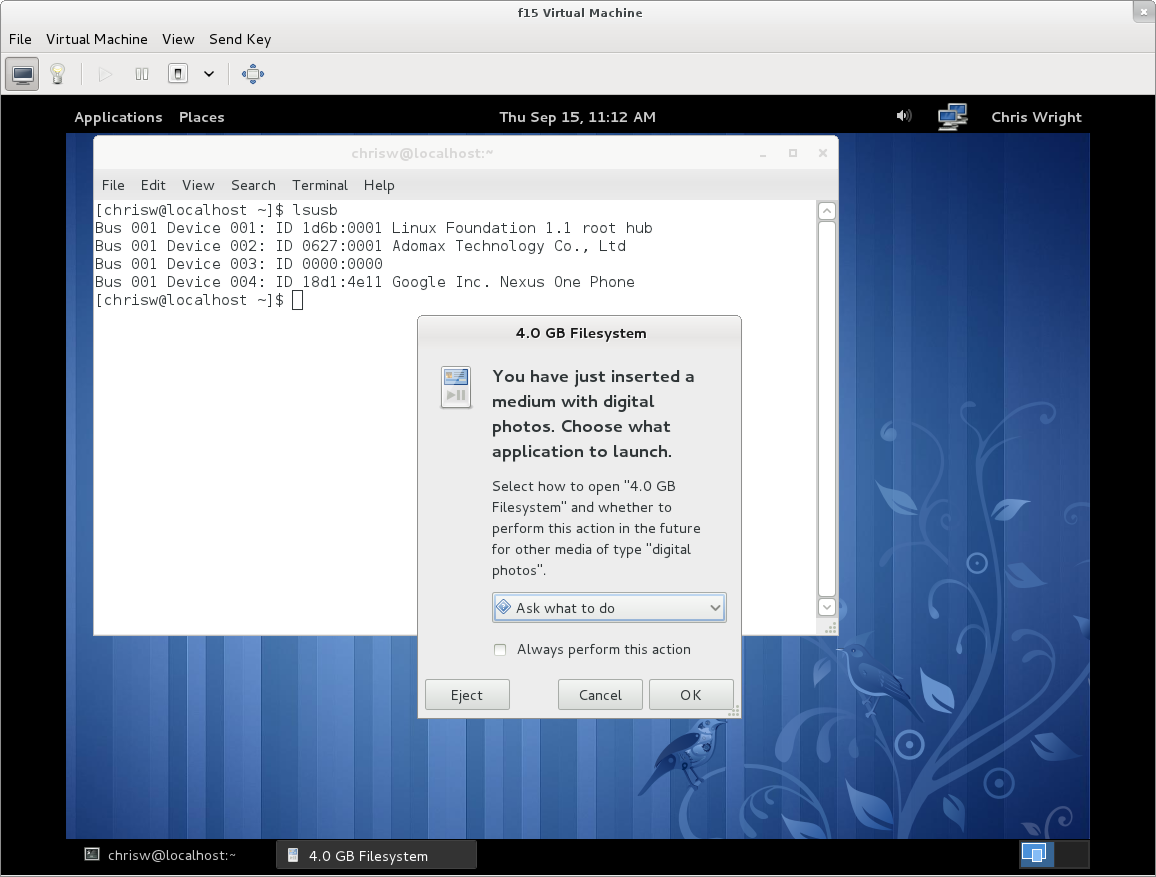Screen dimensions: 1156x877
Task: Switch to chrisw@localhost:~ taskbar item
Action: [161, 855]
